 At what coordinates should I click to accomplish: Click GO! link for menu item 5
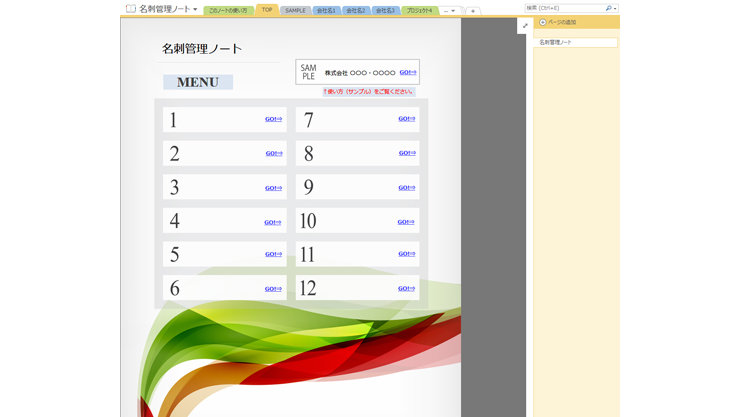coord(273,254)
